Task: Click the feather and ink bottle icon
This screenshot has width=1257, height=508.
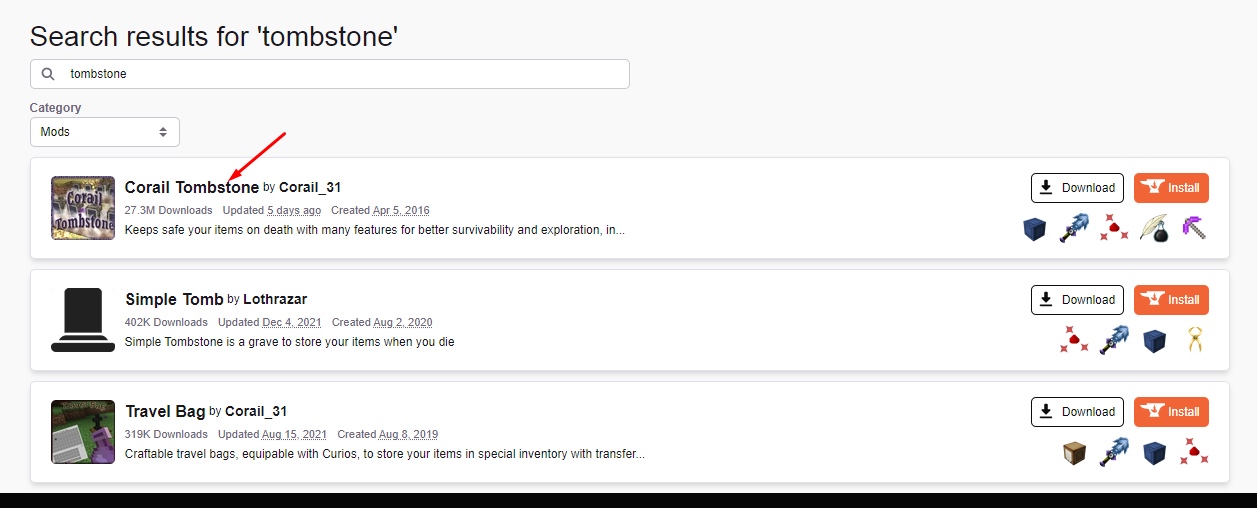Action: coord(1153,228)
